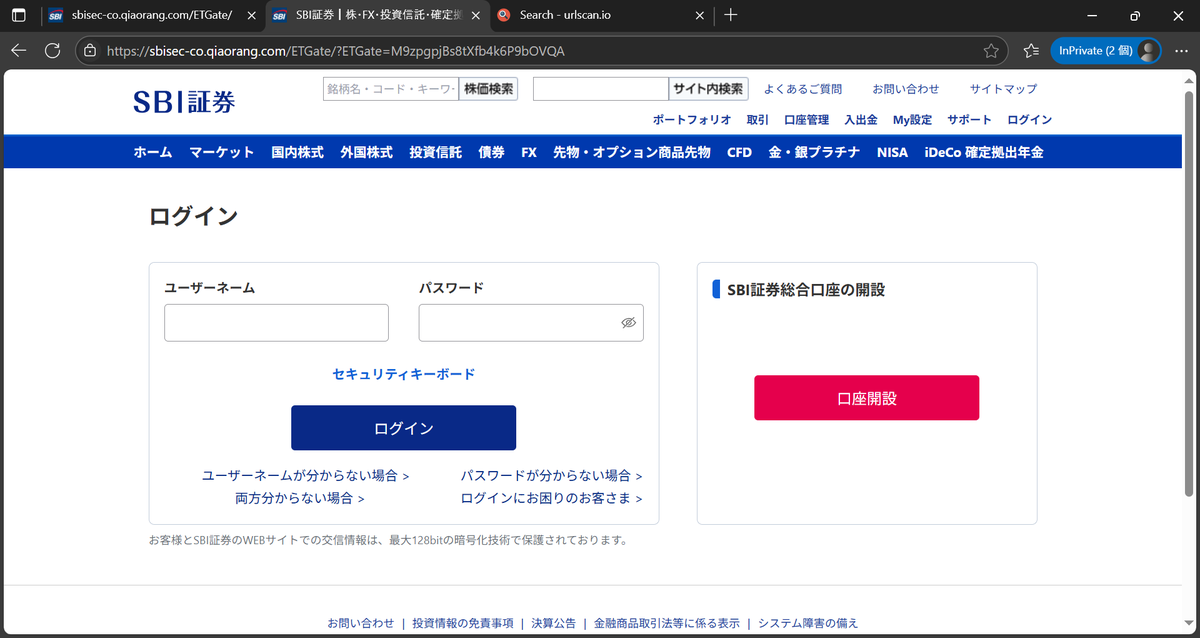Open footer 投資情報の免責事項 link
This screenshot has height=638, width=1200.
coord(463,623)
